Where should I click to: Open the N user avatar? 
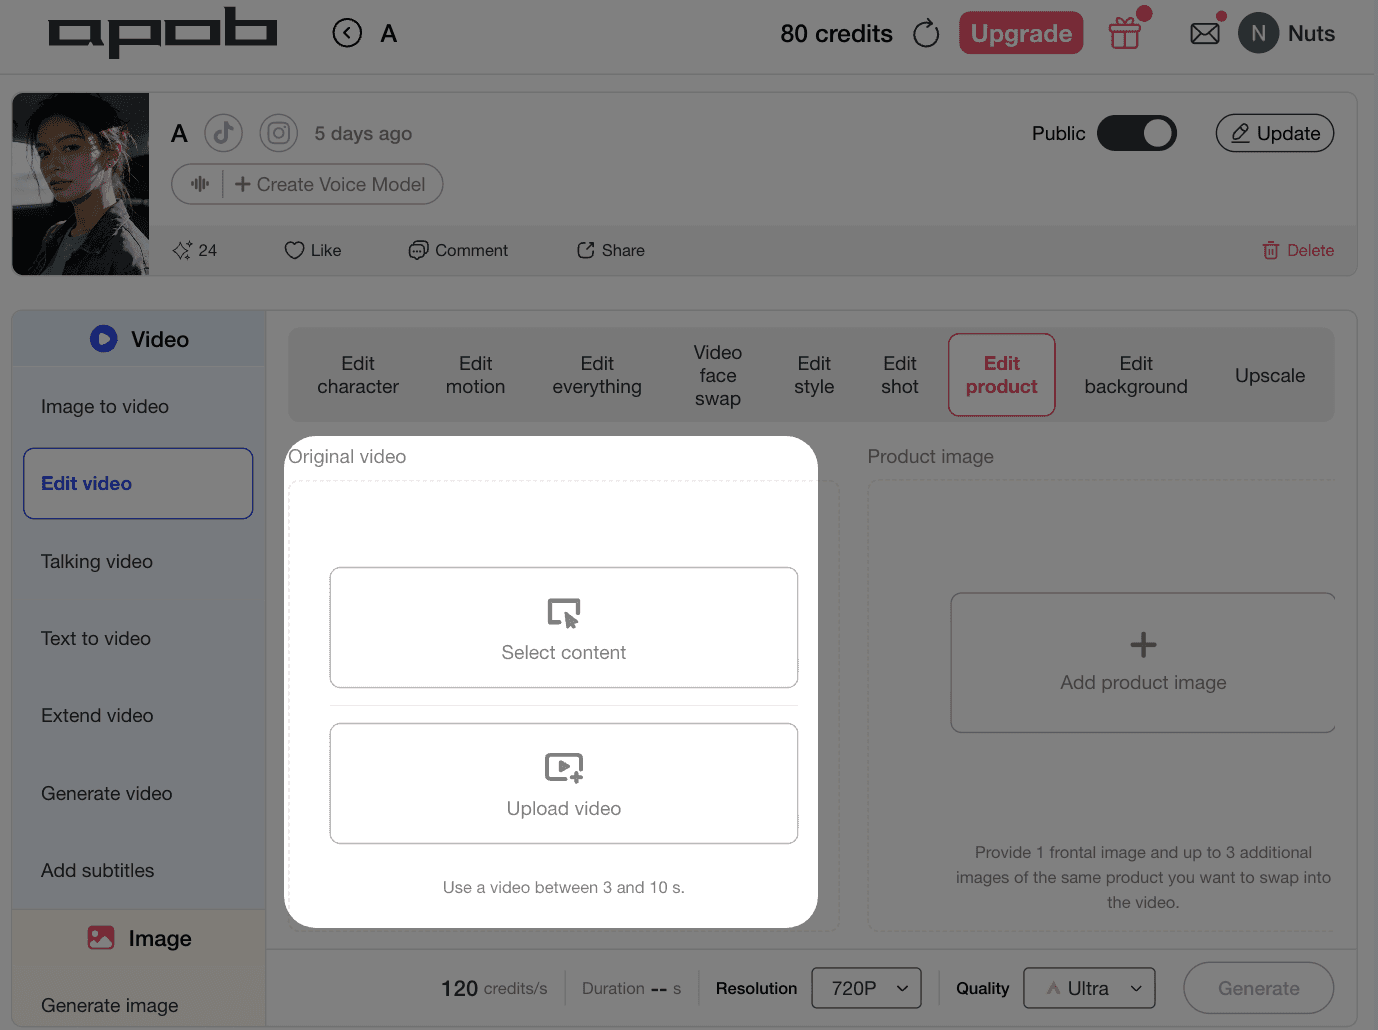[1258, 33]
